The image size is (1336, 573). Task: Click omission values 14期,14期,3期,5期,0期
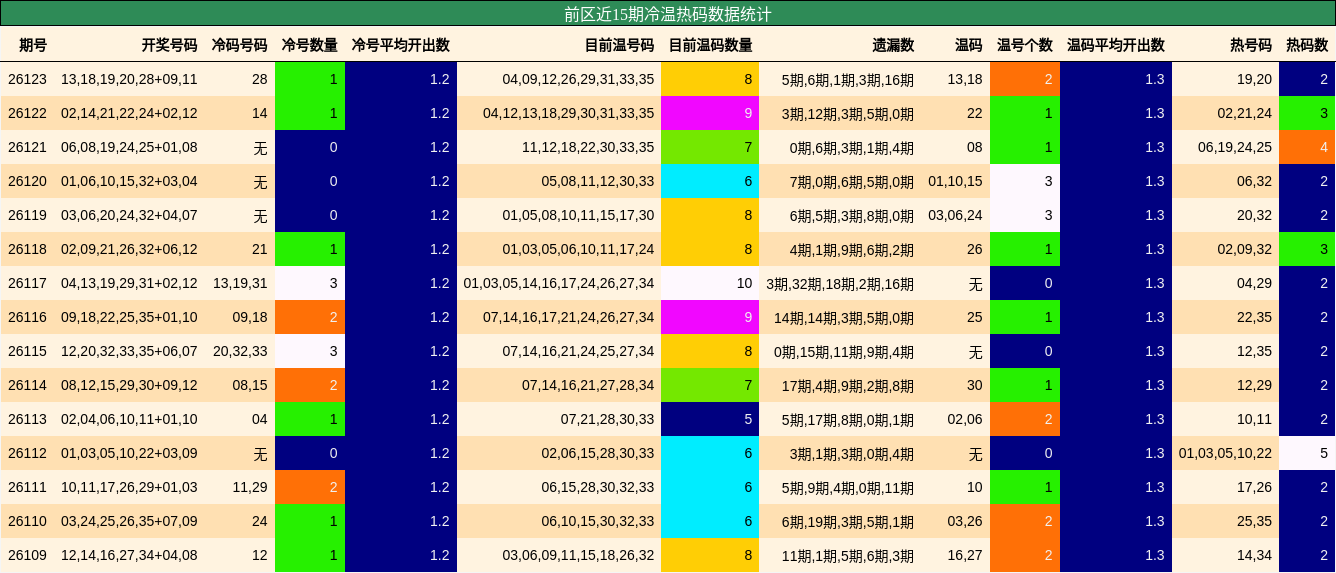[x=844, y=317]
